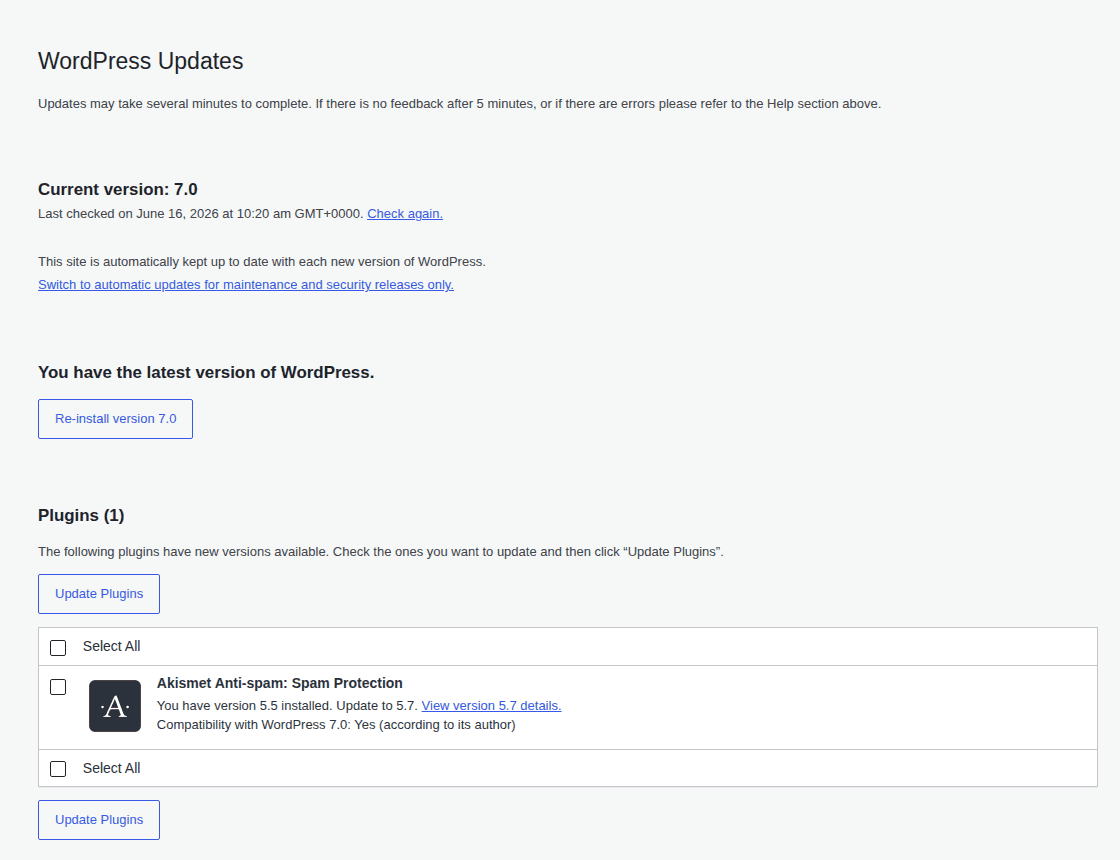This screenshot has width=1120, height=860.
Task: Click the Akismet plugin logo icon
Action: 115,706
